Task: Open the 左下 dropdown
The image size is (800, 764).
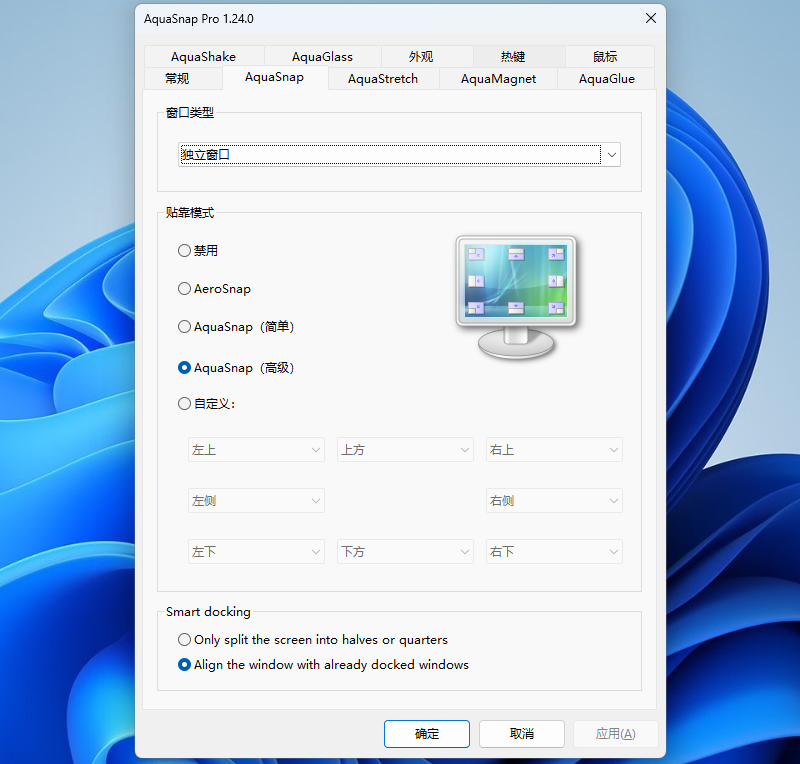Action: pos(256,552)
